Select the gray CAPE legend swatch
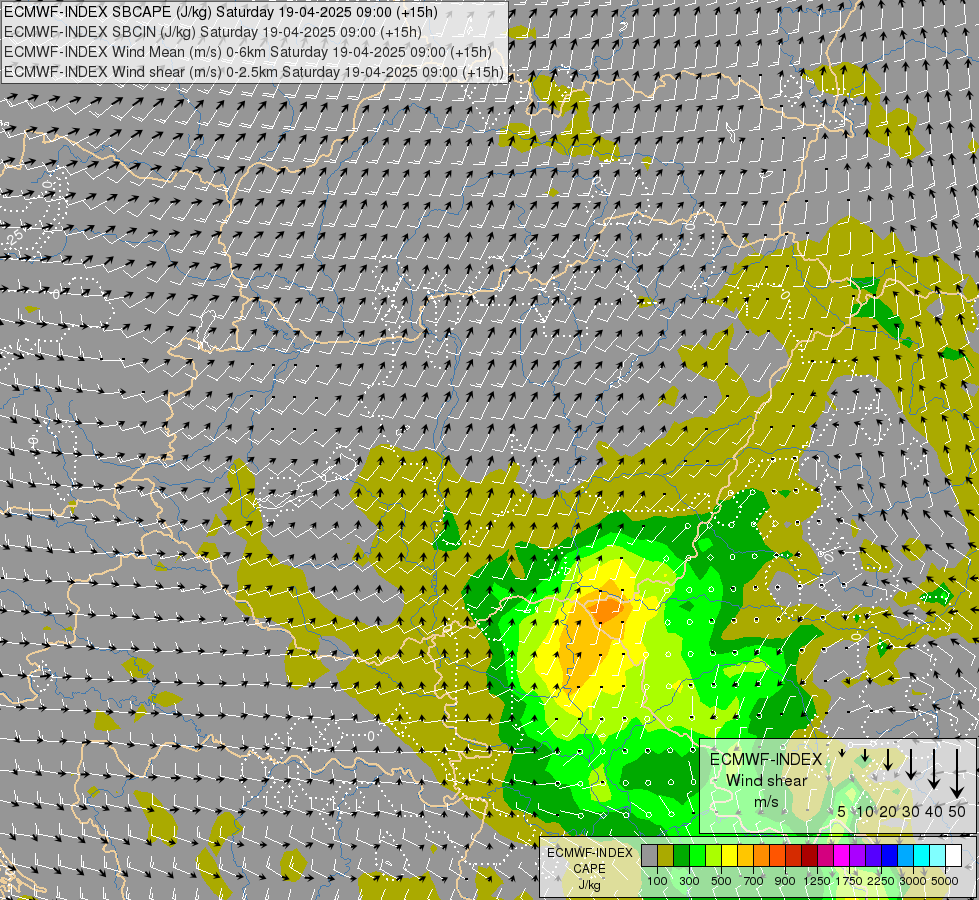The height and width of the screenshot is (900, 979). [649, 855]
